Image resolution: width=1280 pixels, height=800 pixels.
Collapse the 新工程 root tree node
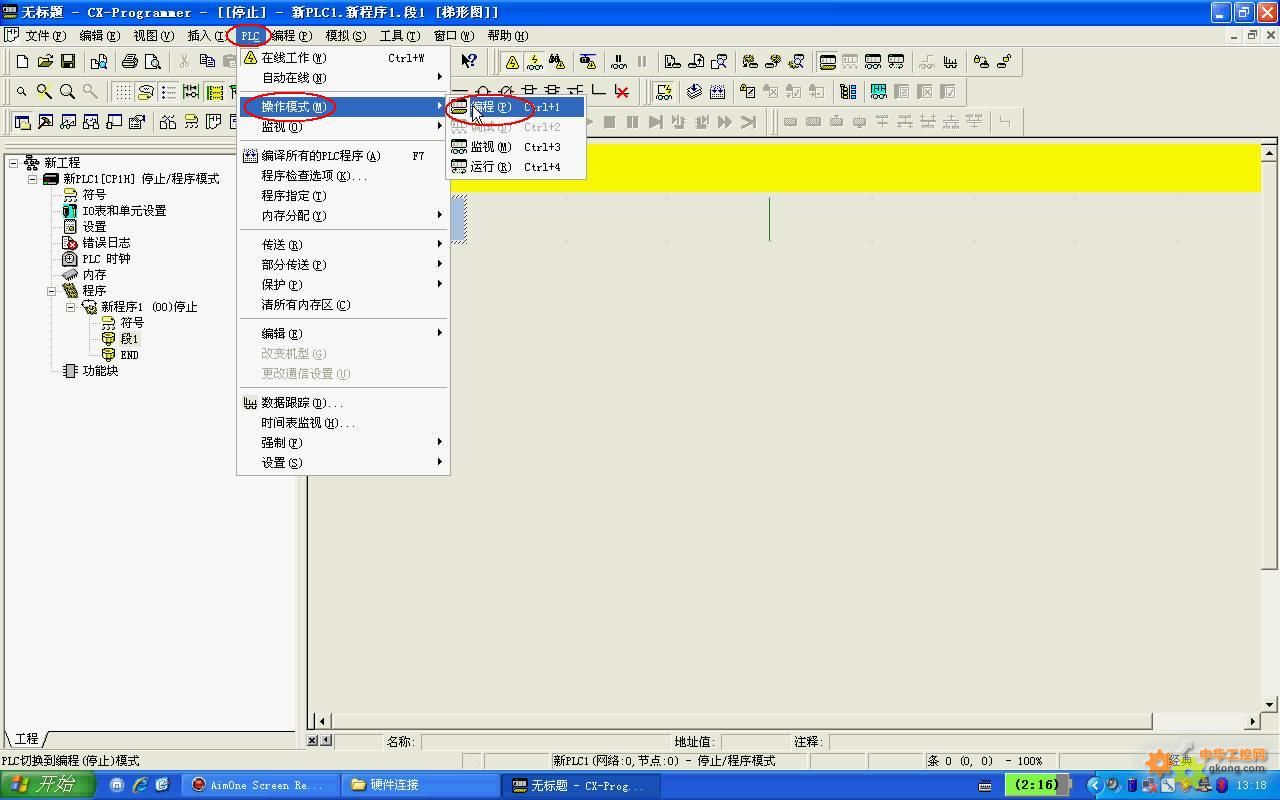click(x=14, y=163)
